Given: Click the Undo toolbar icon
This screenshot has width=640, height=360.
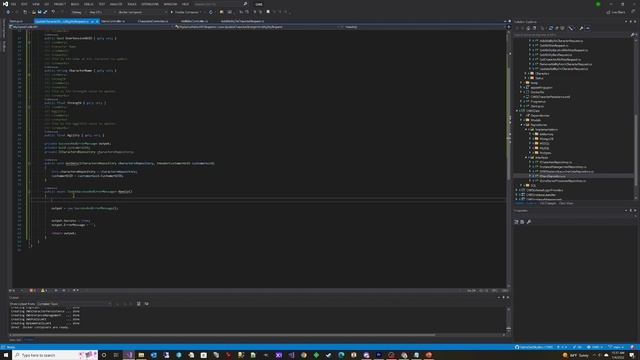Looking at the screenshot, I should pos(53,12).
